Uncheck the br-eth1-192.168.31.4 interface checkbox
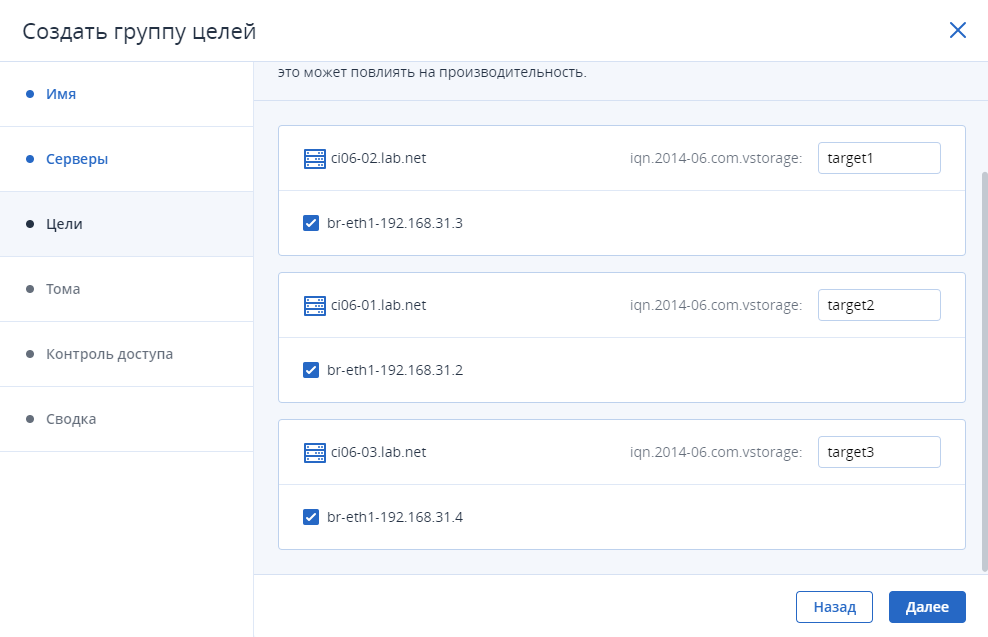Screen dimensions: 988x637 point(311,517)
